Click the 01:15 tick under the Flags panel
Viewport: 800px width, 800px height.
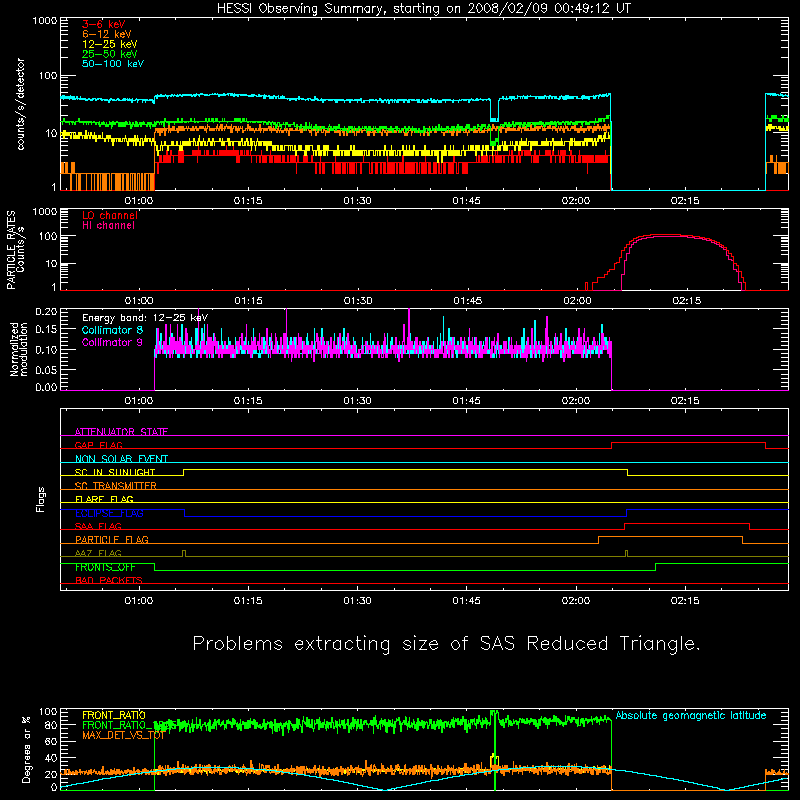tap(248, 601)
